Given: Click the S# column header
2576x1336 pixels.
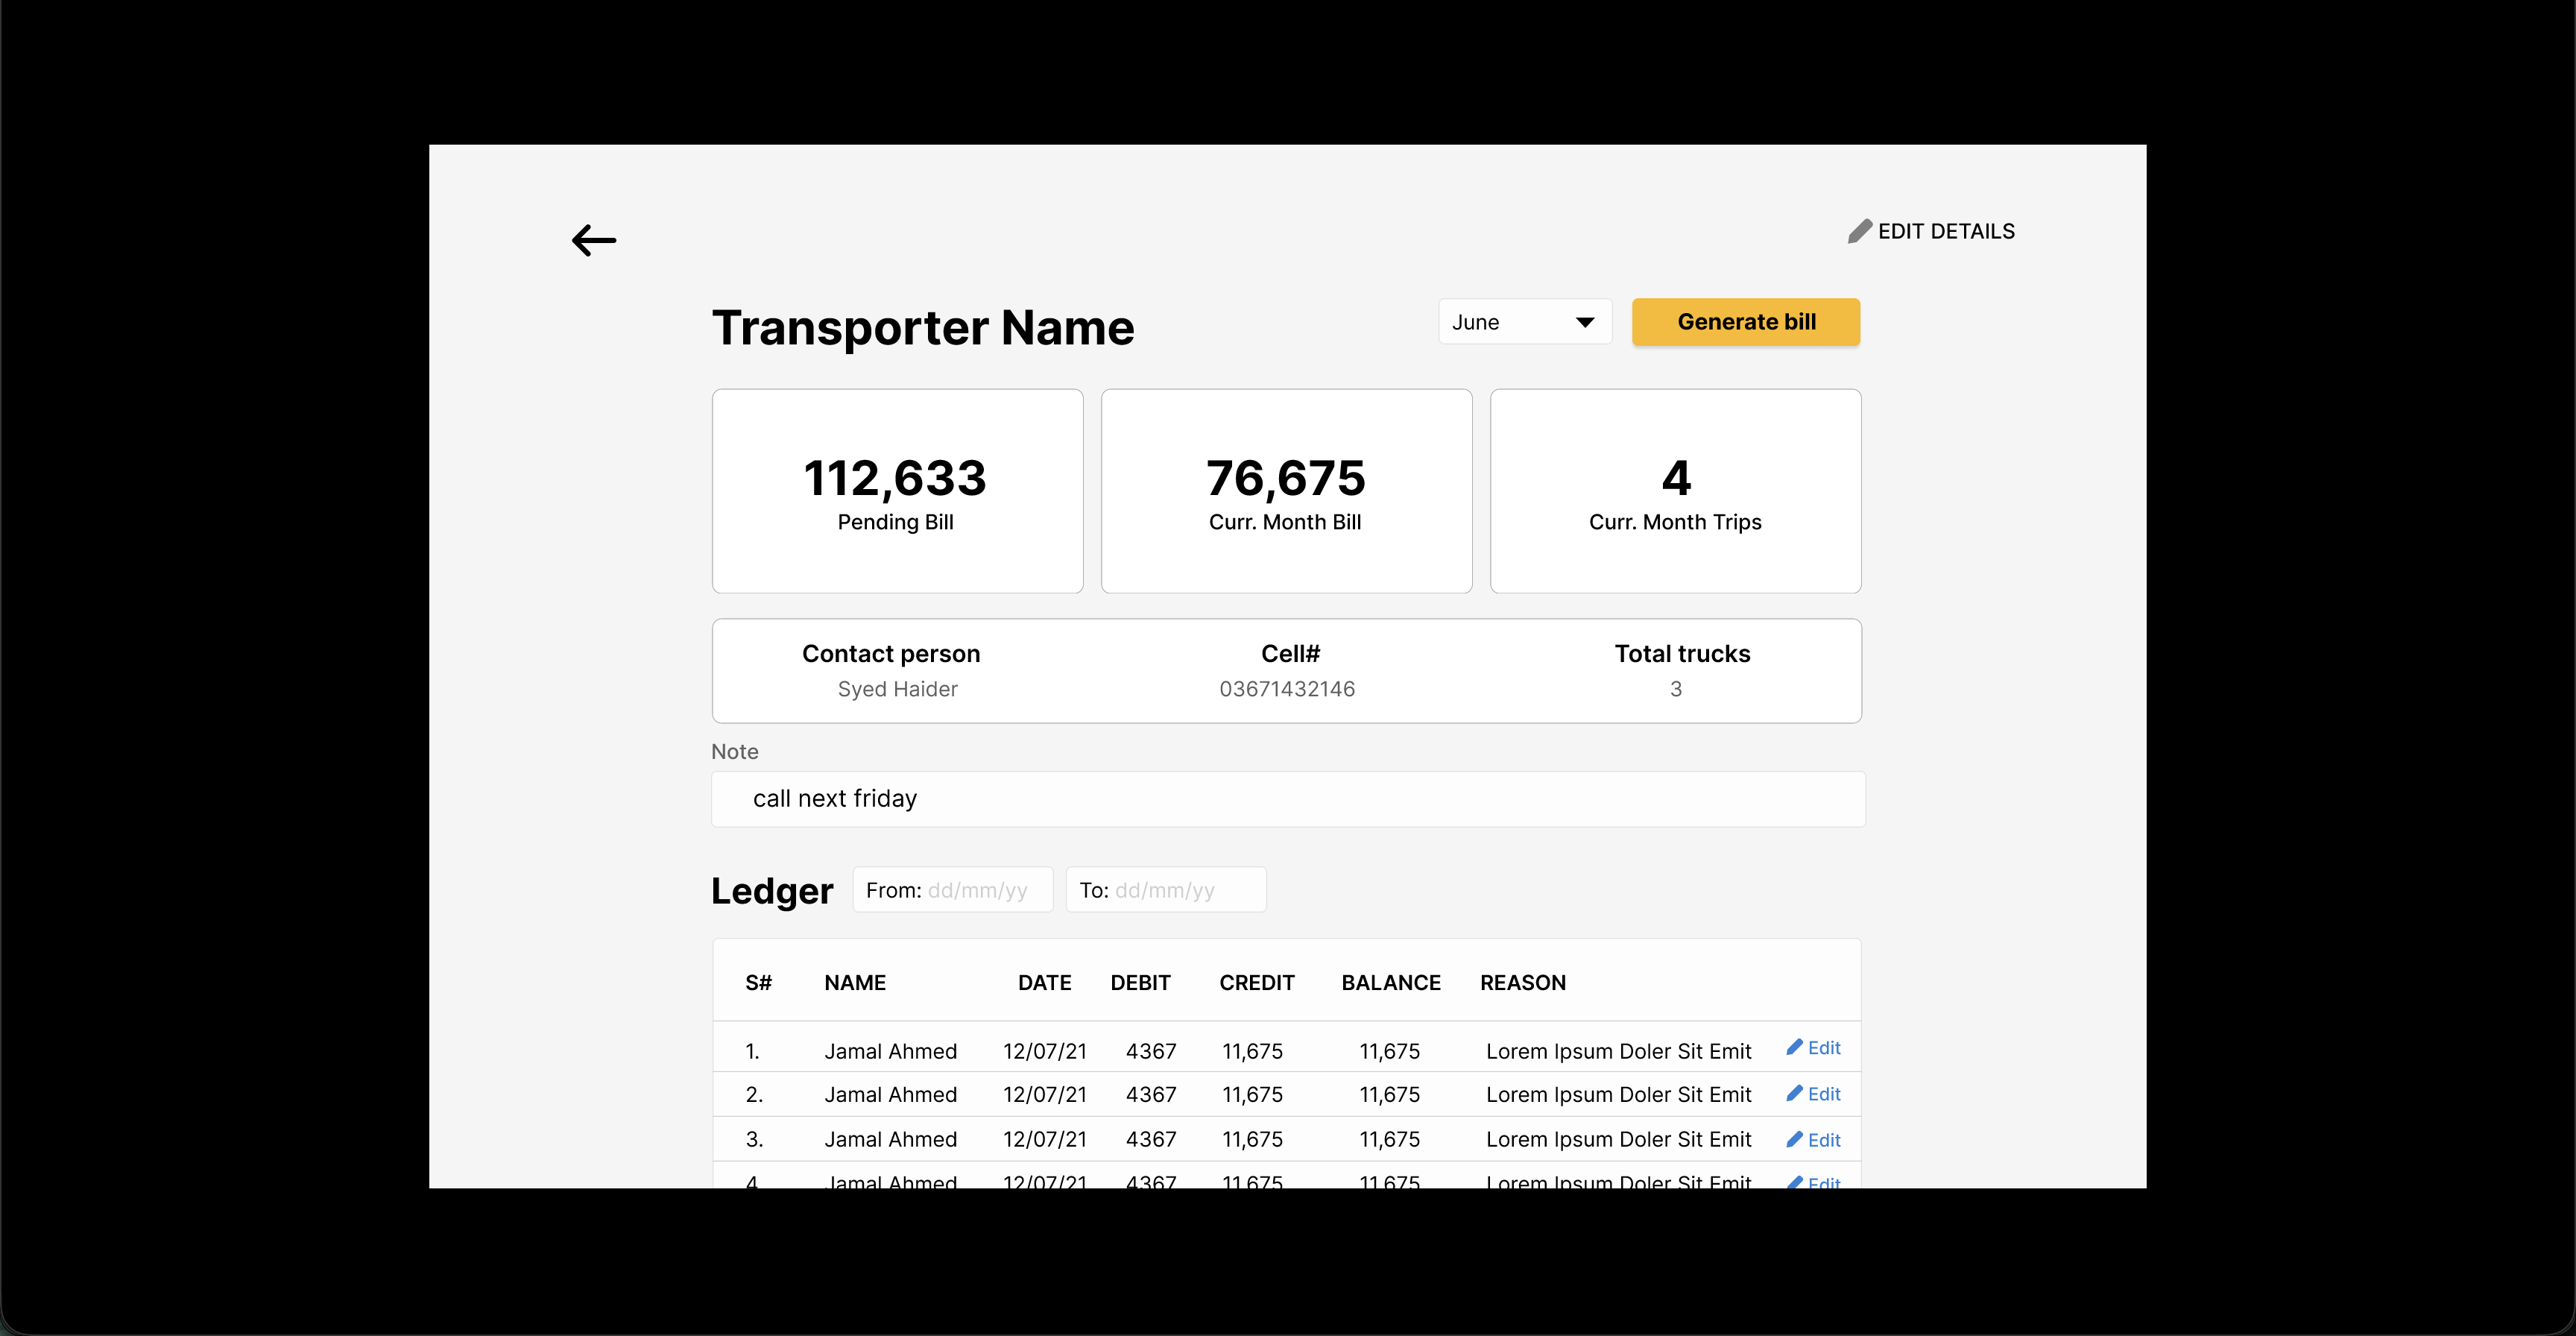Looking at the screenshot, I should (758, 983).
